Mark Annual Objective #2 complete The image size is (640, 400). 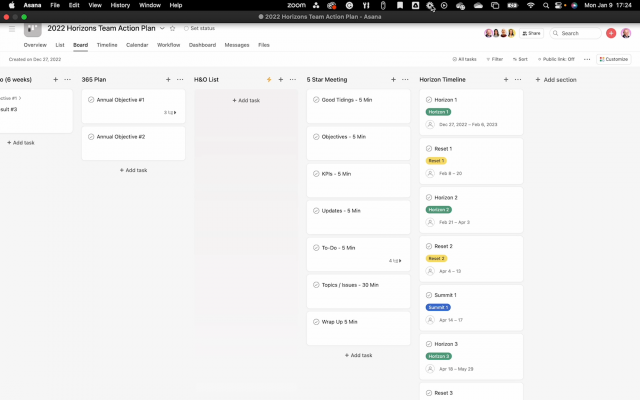pyautogui.click(x=91, y=137)
